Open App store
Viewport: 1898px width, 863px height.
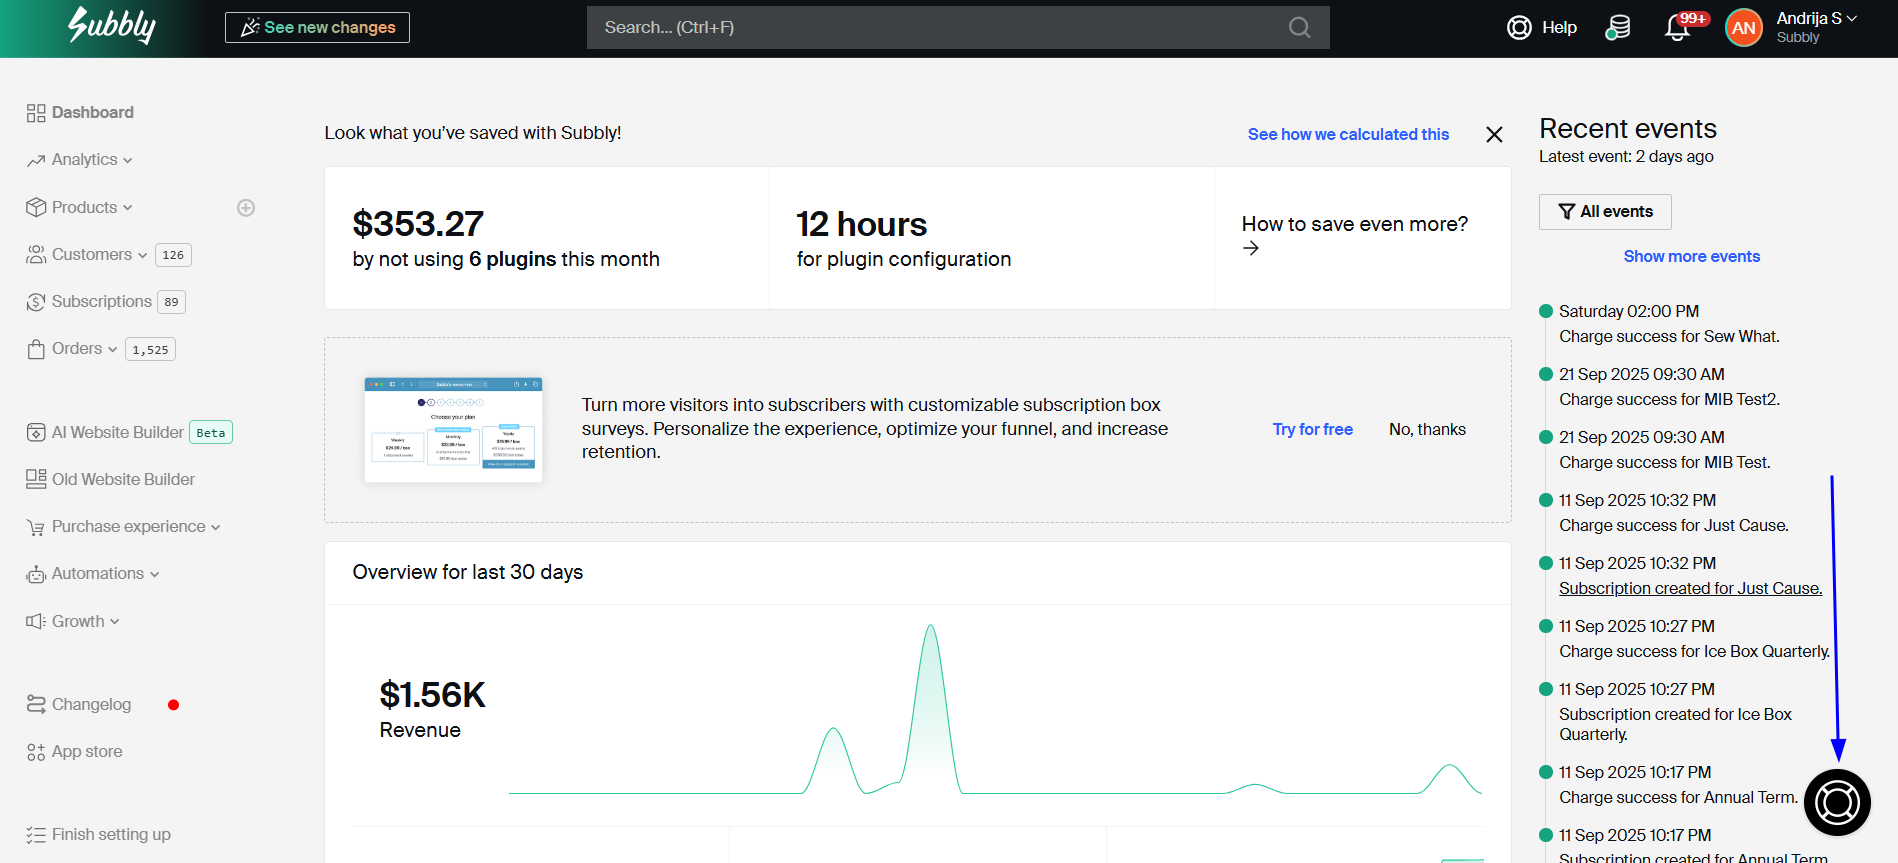pos(87,752)
